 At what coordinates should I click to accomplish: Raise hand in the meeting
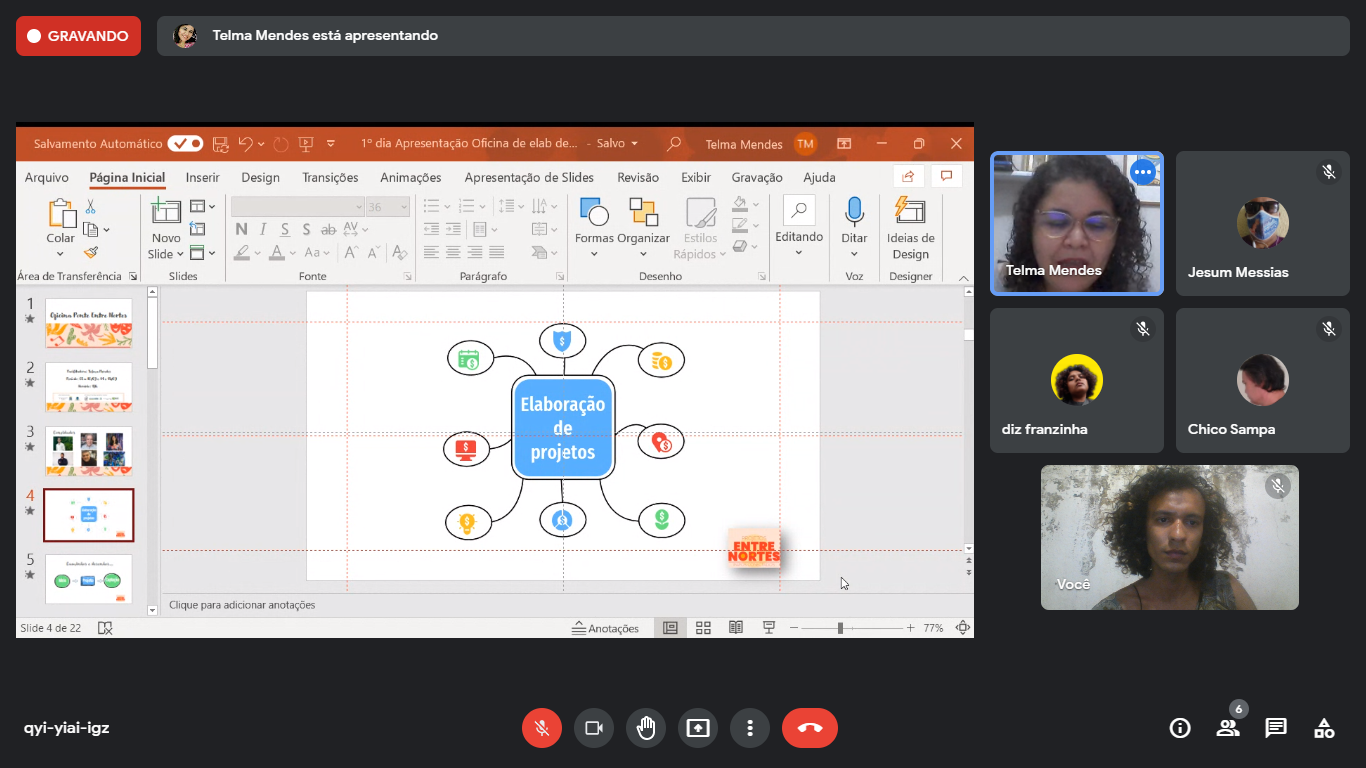coord(646,728)
